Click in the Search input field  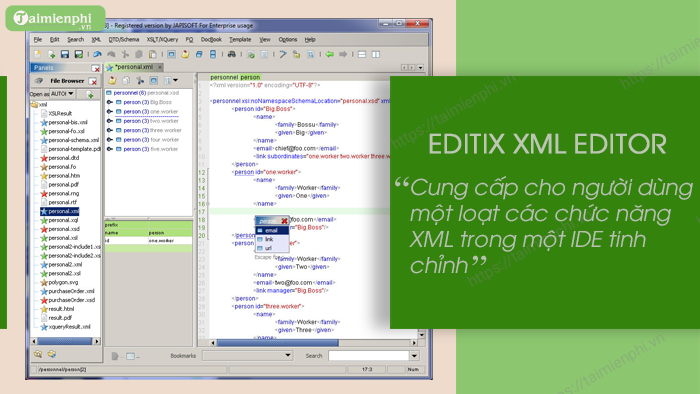369,356
